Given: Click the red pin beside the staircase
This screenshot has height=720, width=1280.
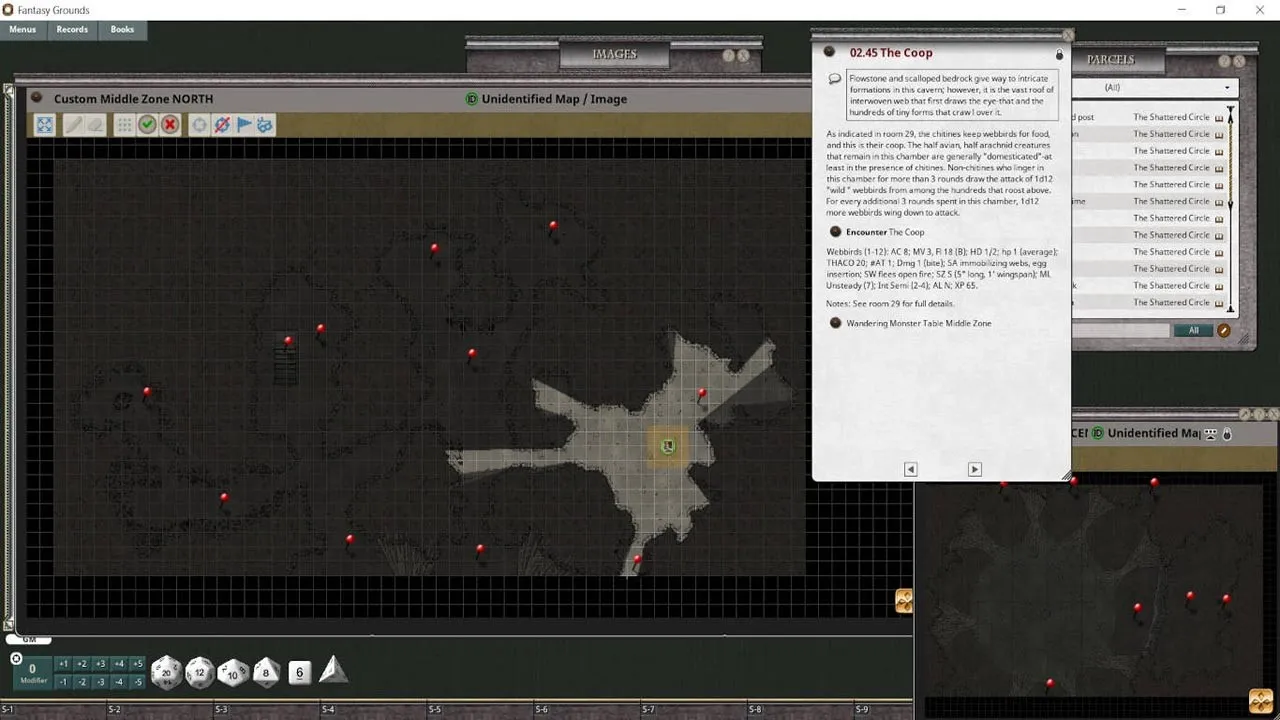Looking at the screenshot, I should [288, 343].
